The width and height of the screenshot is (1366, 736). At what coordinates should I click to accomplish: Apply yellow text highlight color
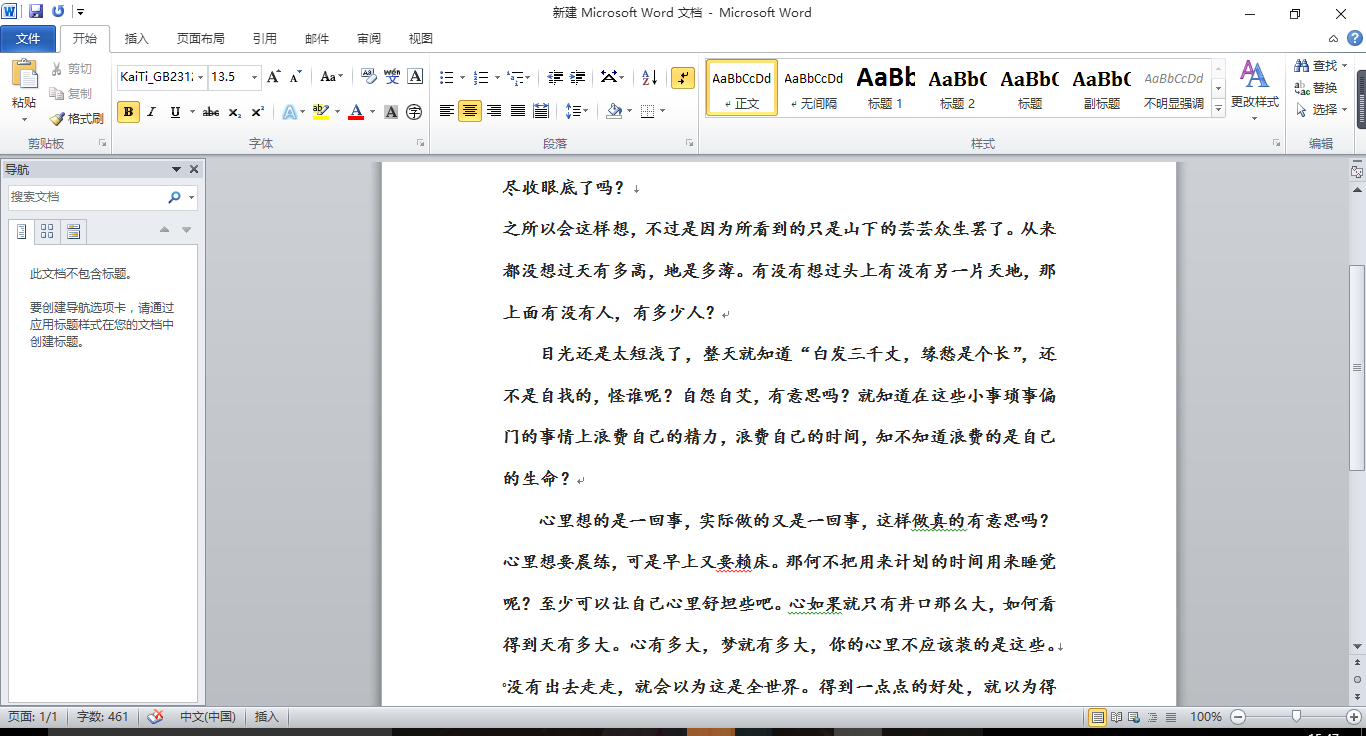(320, 112)
